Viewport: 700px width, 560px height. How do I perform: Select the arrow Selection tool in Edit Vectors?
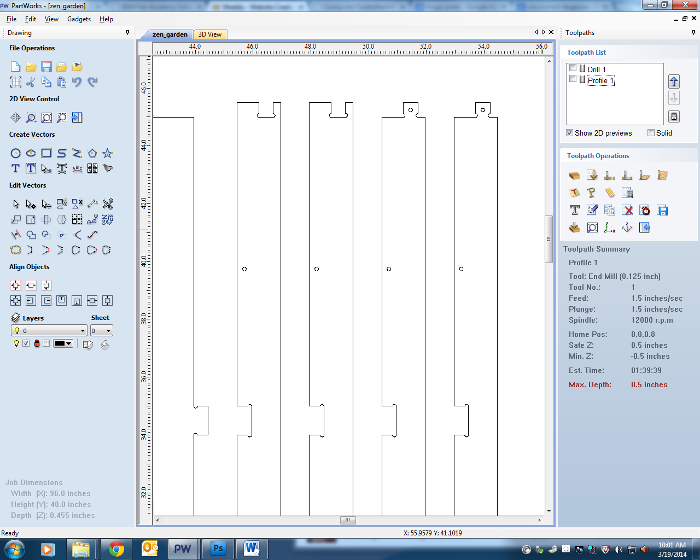click(16, 204)
